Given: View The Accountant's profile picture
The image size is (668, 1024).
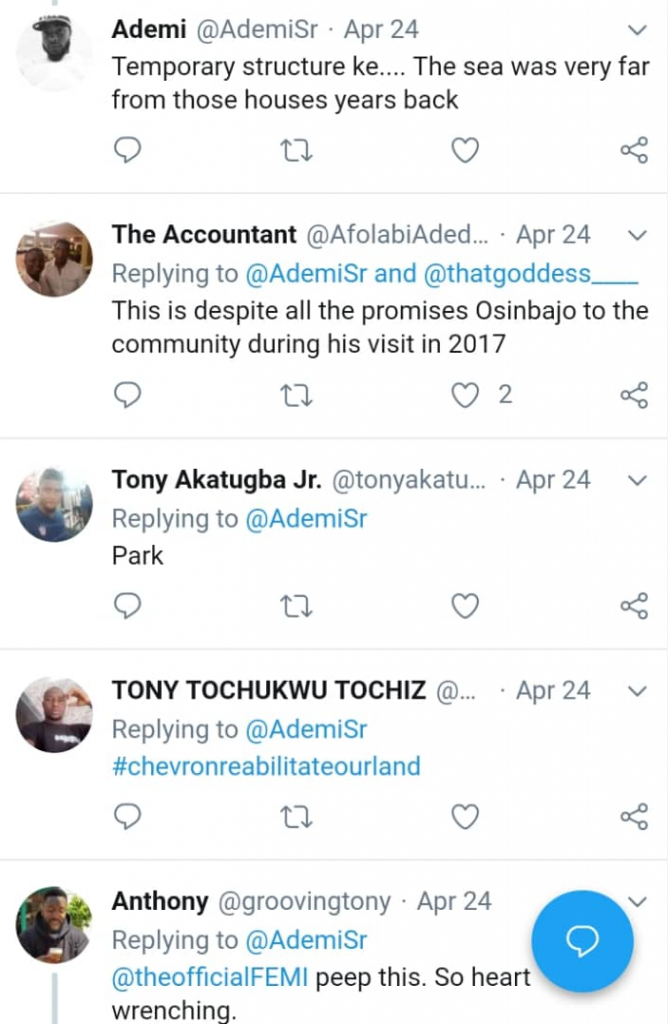Looking at the screenshot, I should pos(54,260).
